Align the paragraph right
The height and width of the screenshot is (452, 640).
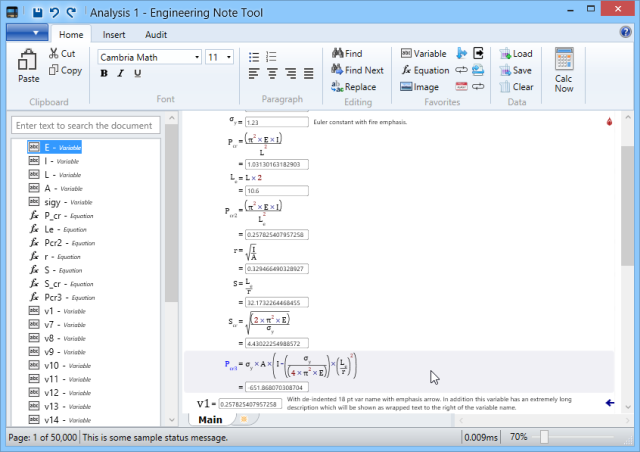291,73
